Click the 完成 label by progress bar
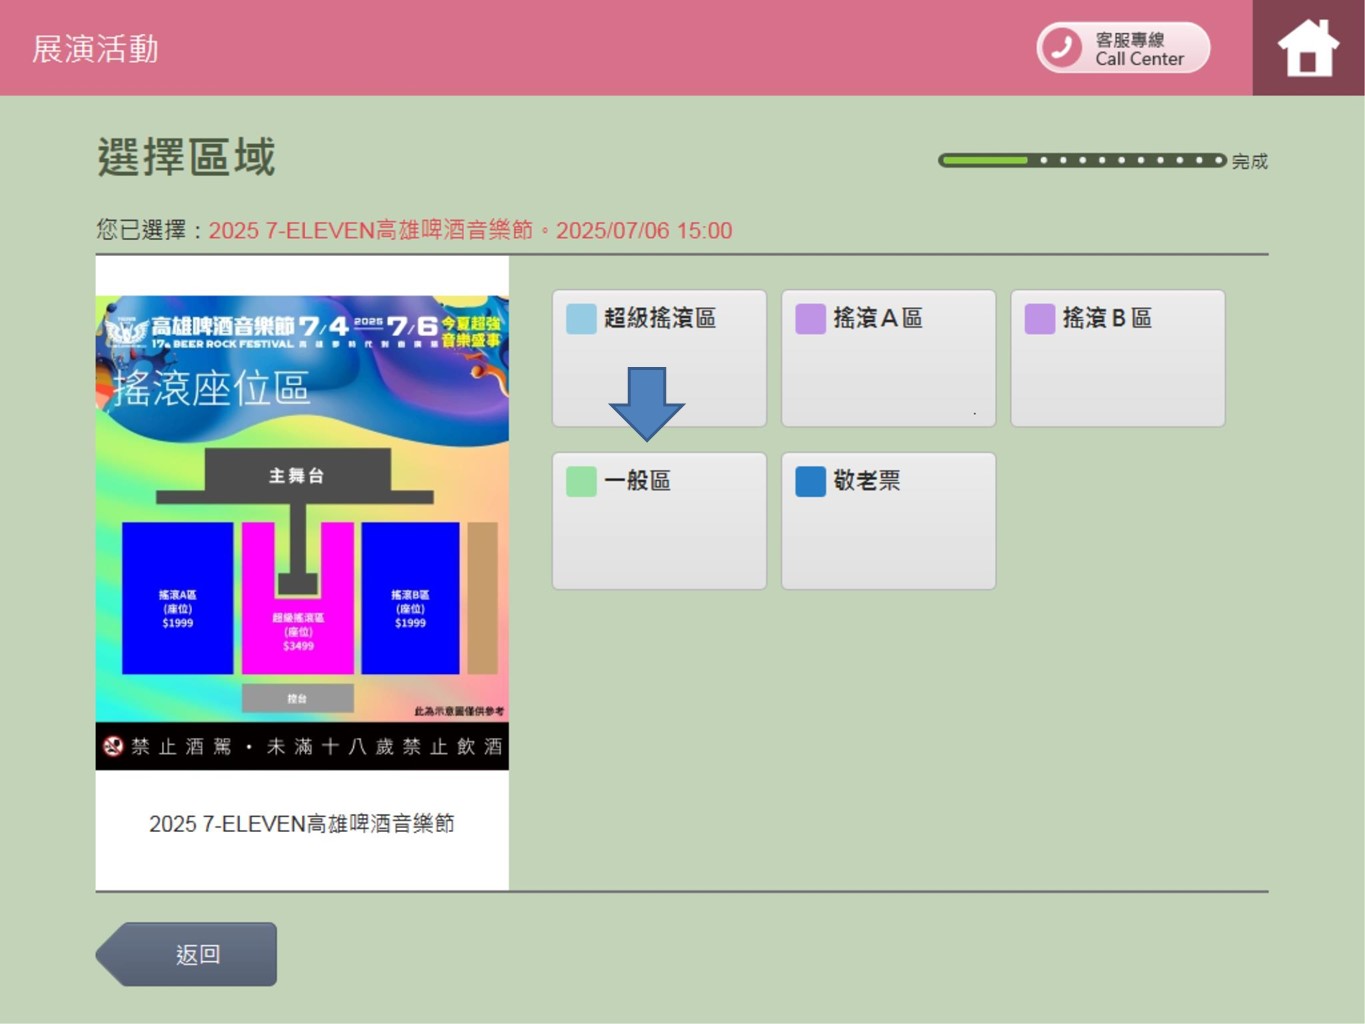 pyautogui.click(x=1250, y=161)
